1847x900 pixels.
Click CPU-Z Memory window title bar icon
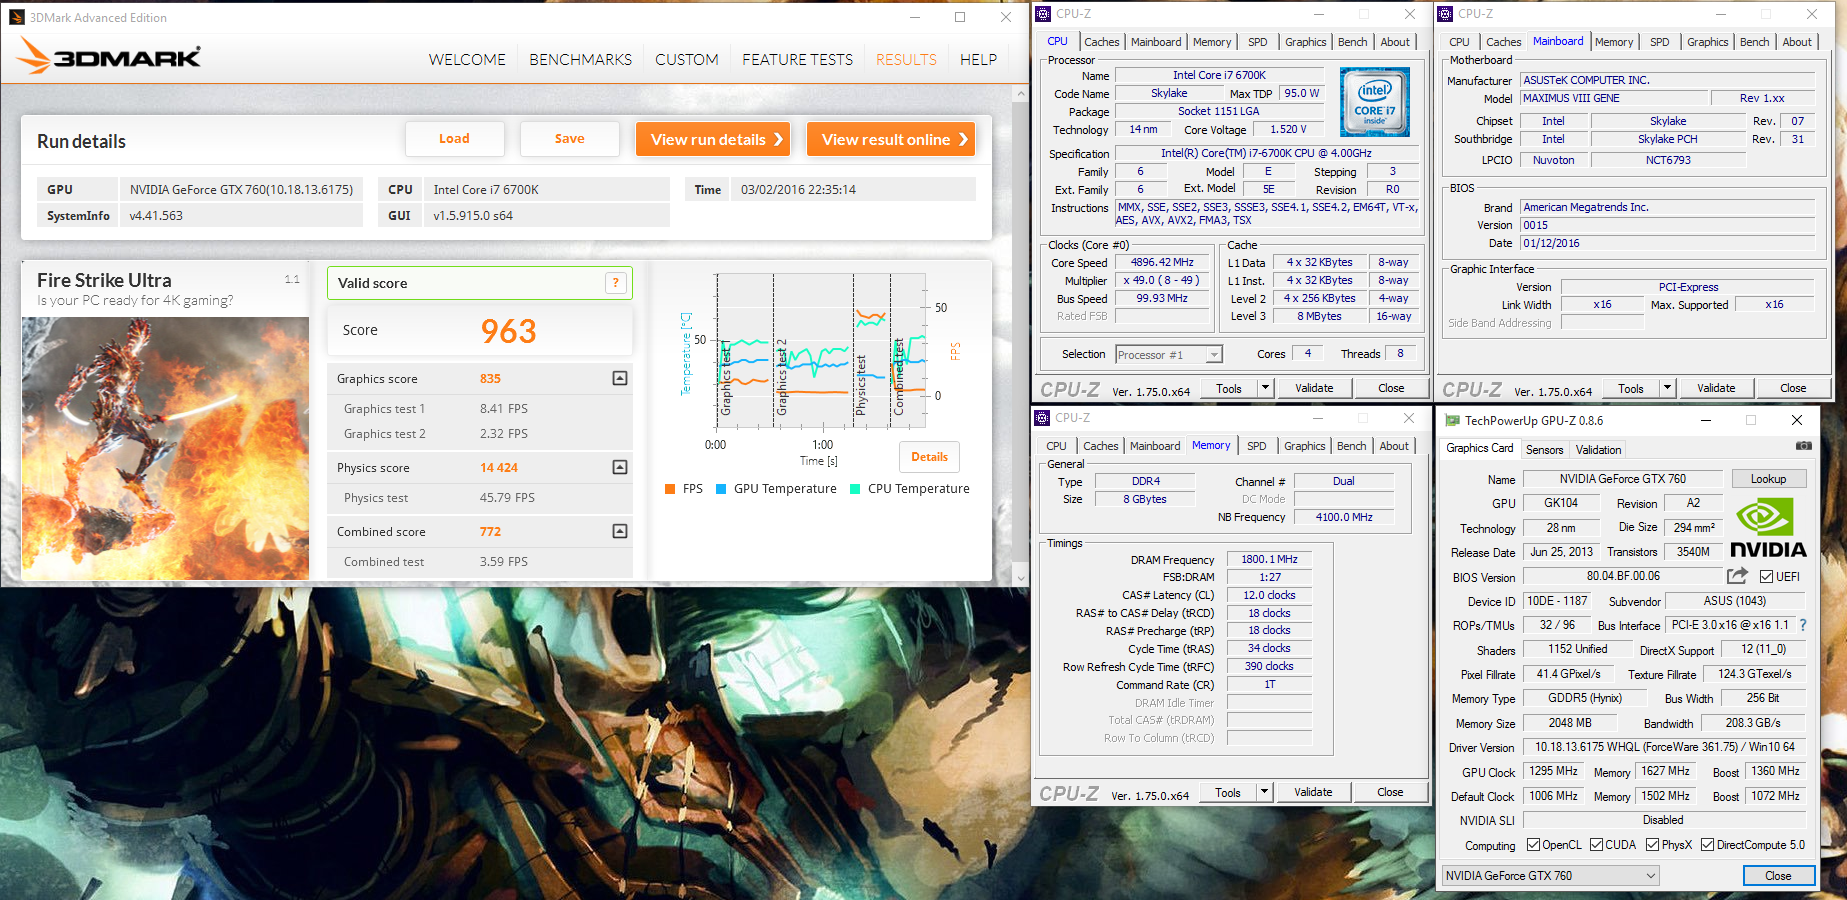1042,418
